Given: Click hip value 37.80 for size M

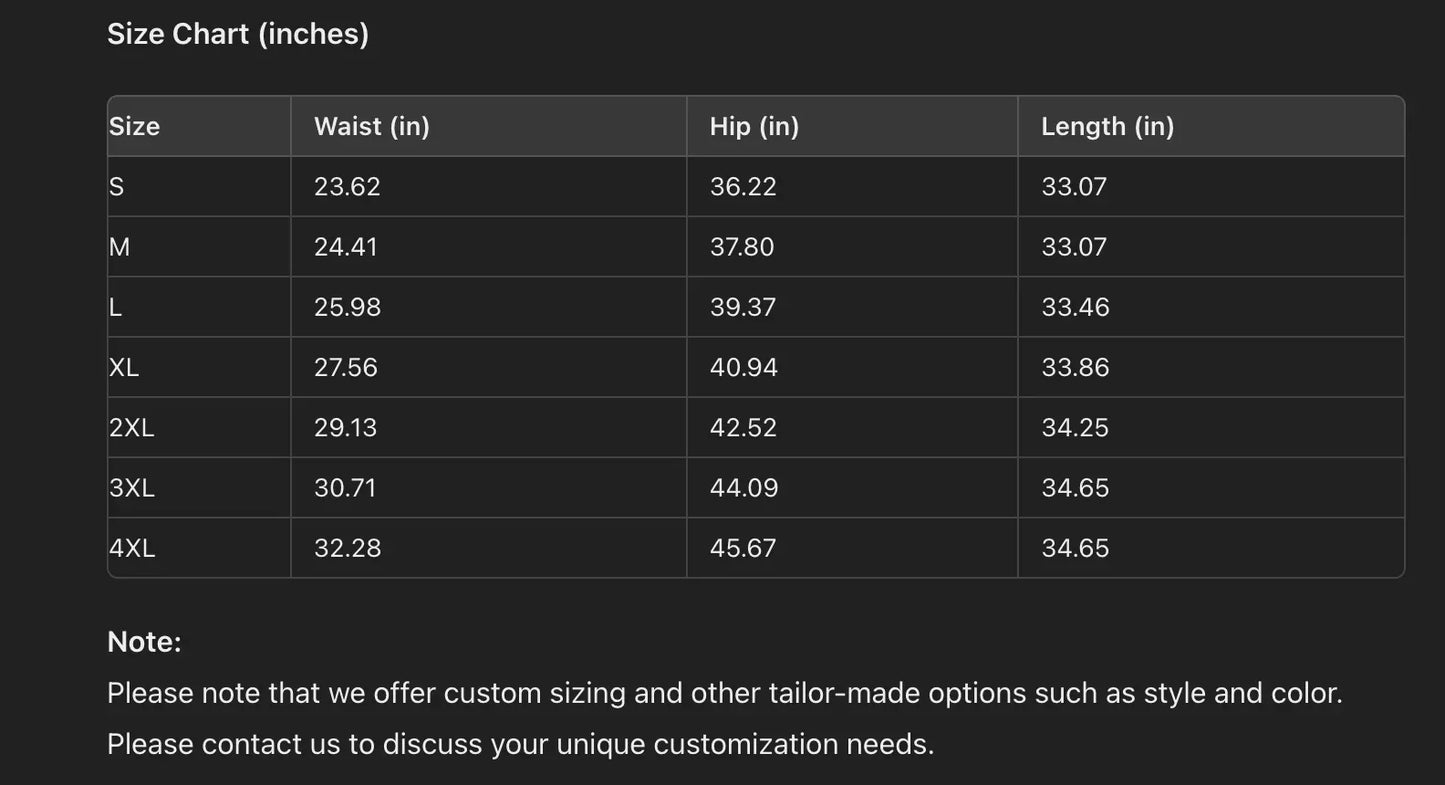Looking at the screenshot, I should click(x=742, y=247).
